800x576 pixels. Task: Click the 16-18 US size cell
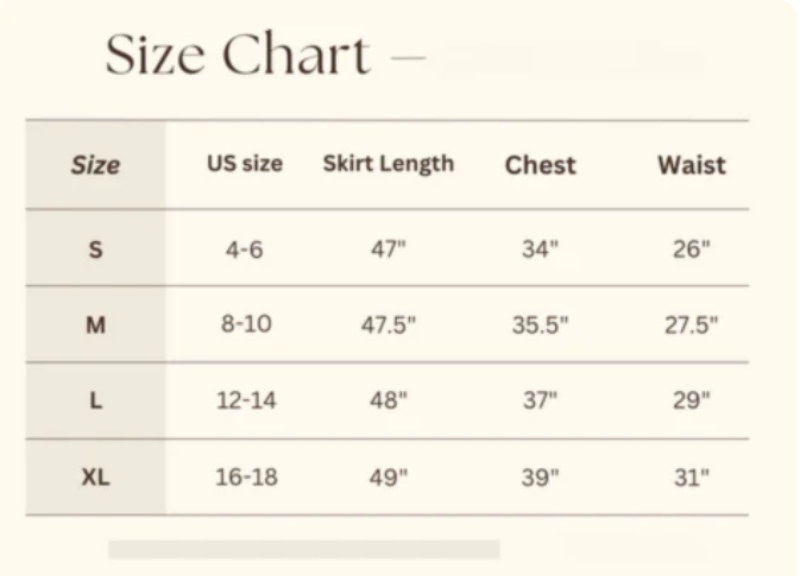pos(246,478)
